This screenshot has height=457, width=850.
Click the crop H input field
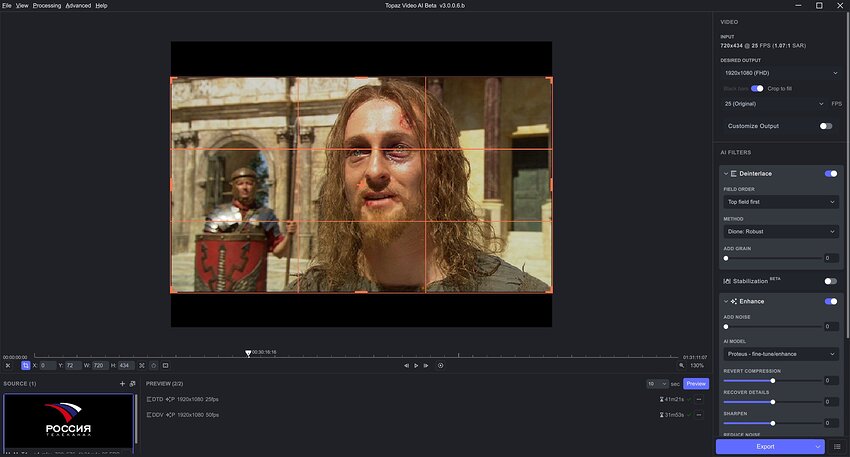(125, 365)
